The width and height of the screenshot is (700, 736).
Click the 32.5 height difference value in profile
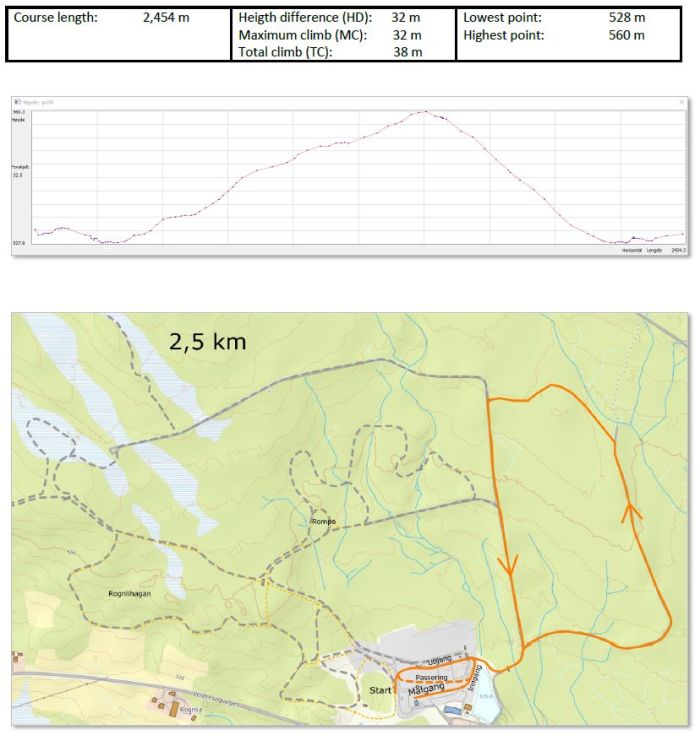point(17,175)
